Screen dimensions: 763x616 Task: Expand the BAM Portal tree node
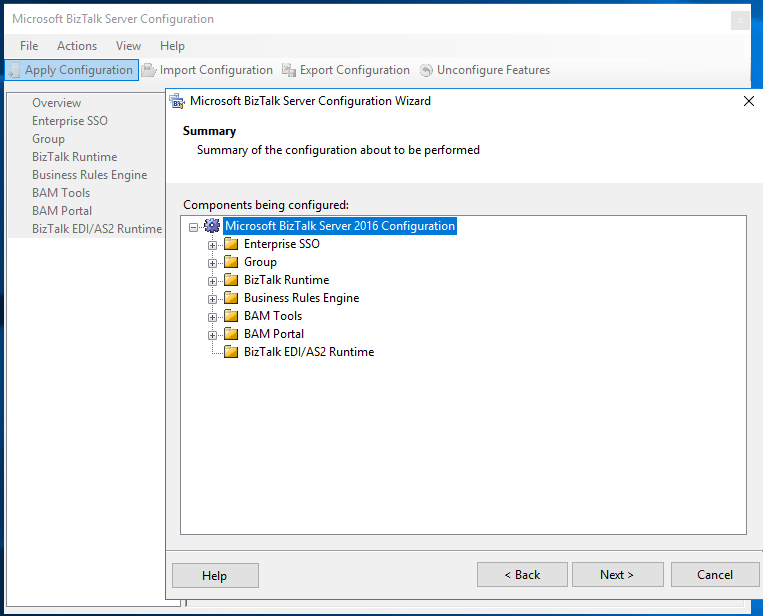(212, 335)
